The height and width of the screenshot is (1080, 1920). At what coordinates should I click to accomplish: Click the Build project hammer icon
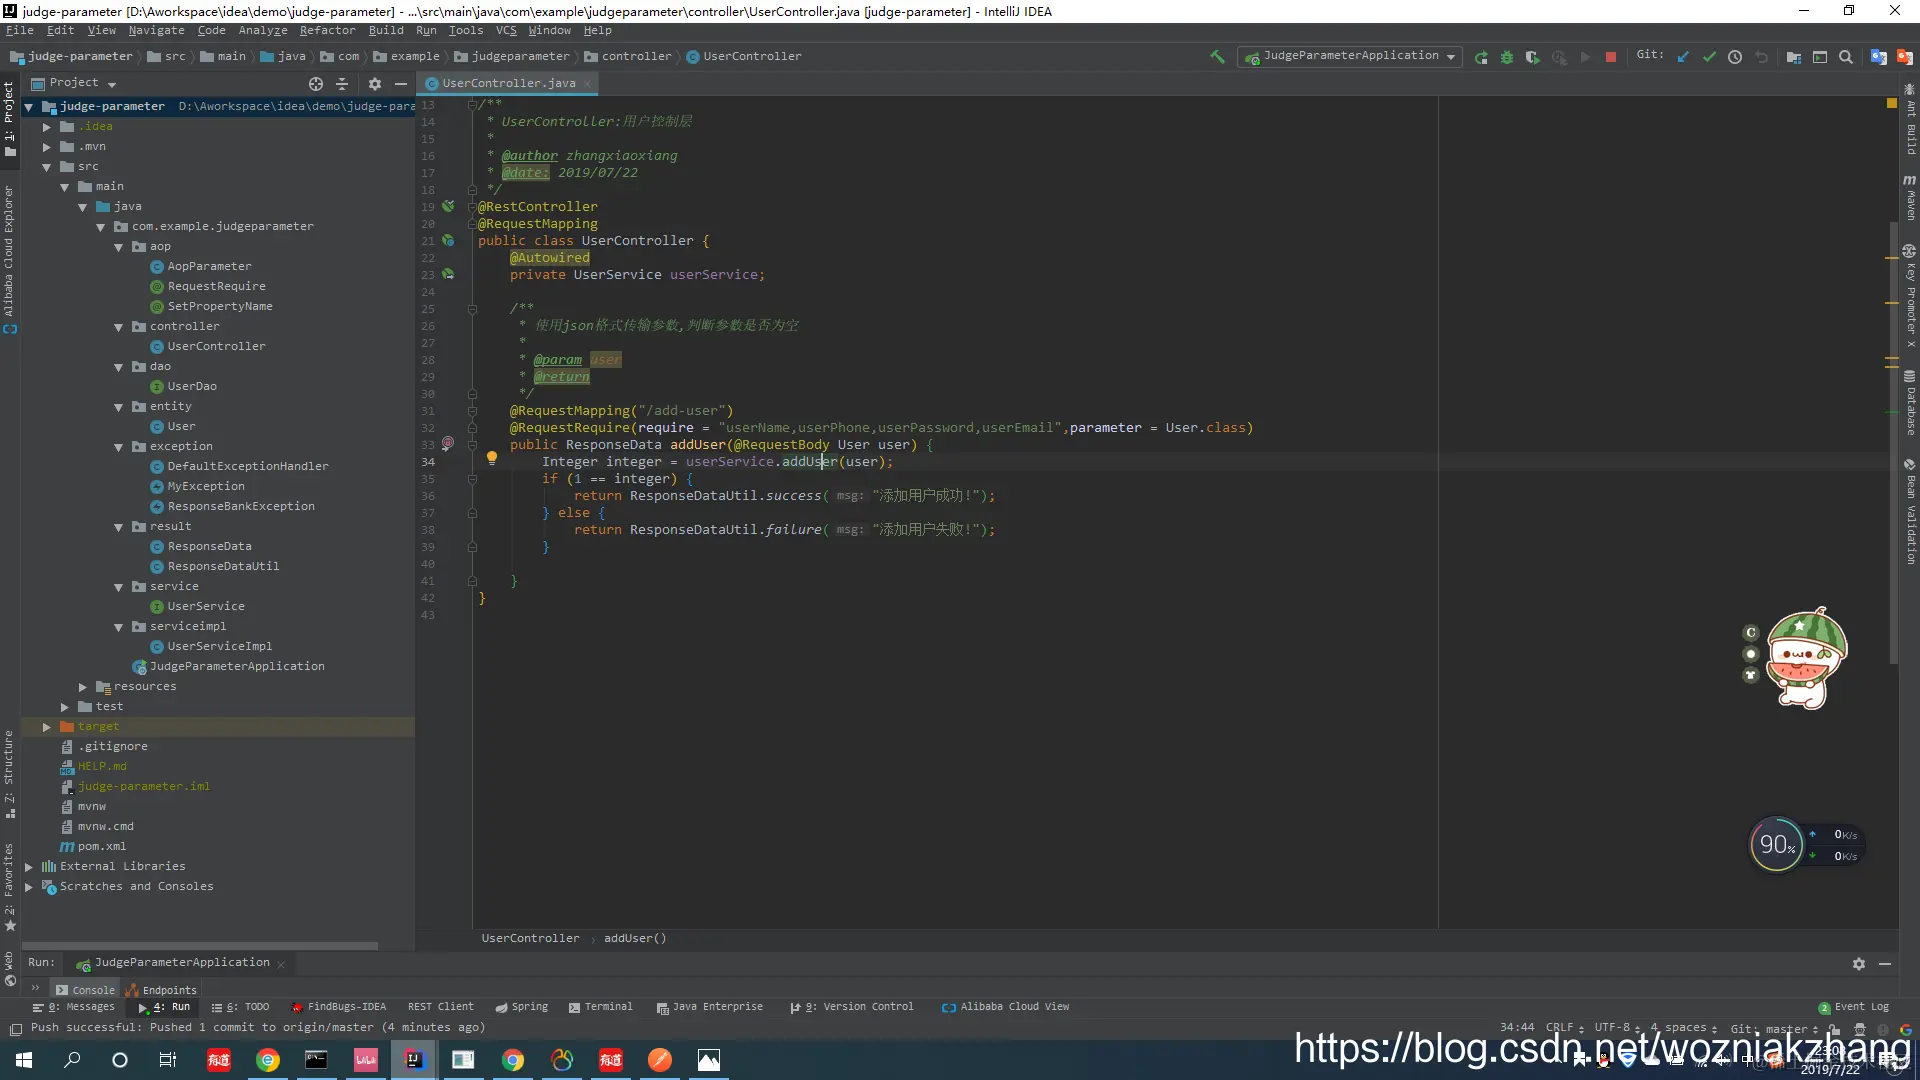(1217, 57)
